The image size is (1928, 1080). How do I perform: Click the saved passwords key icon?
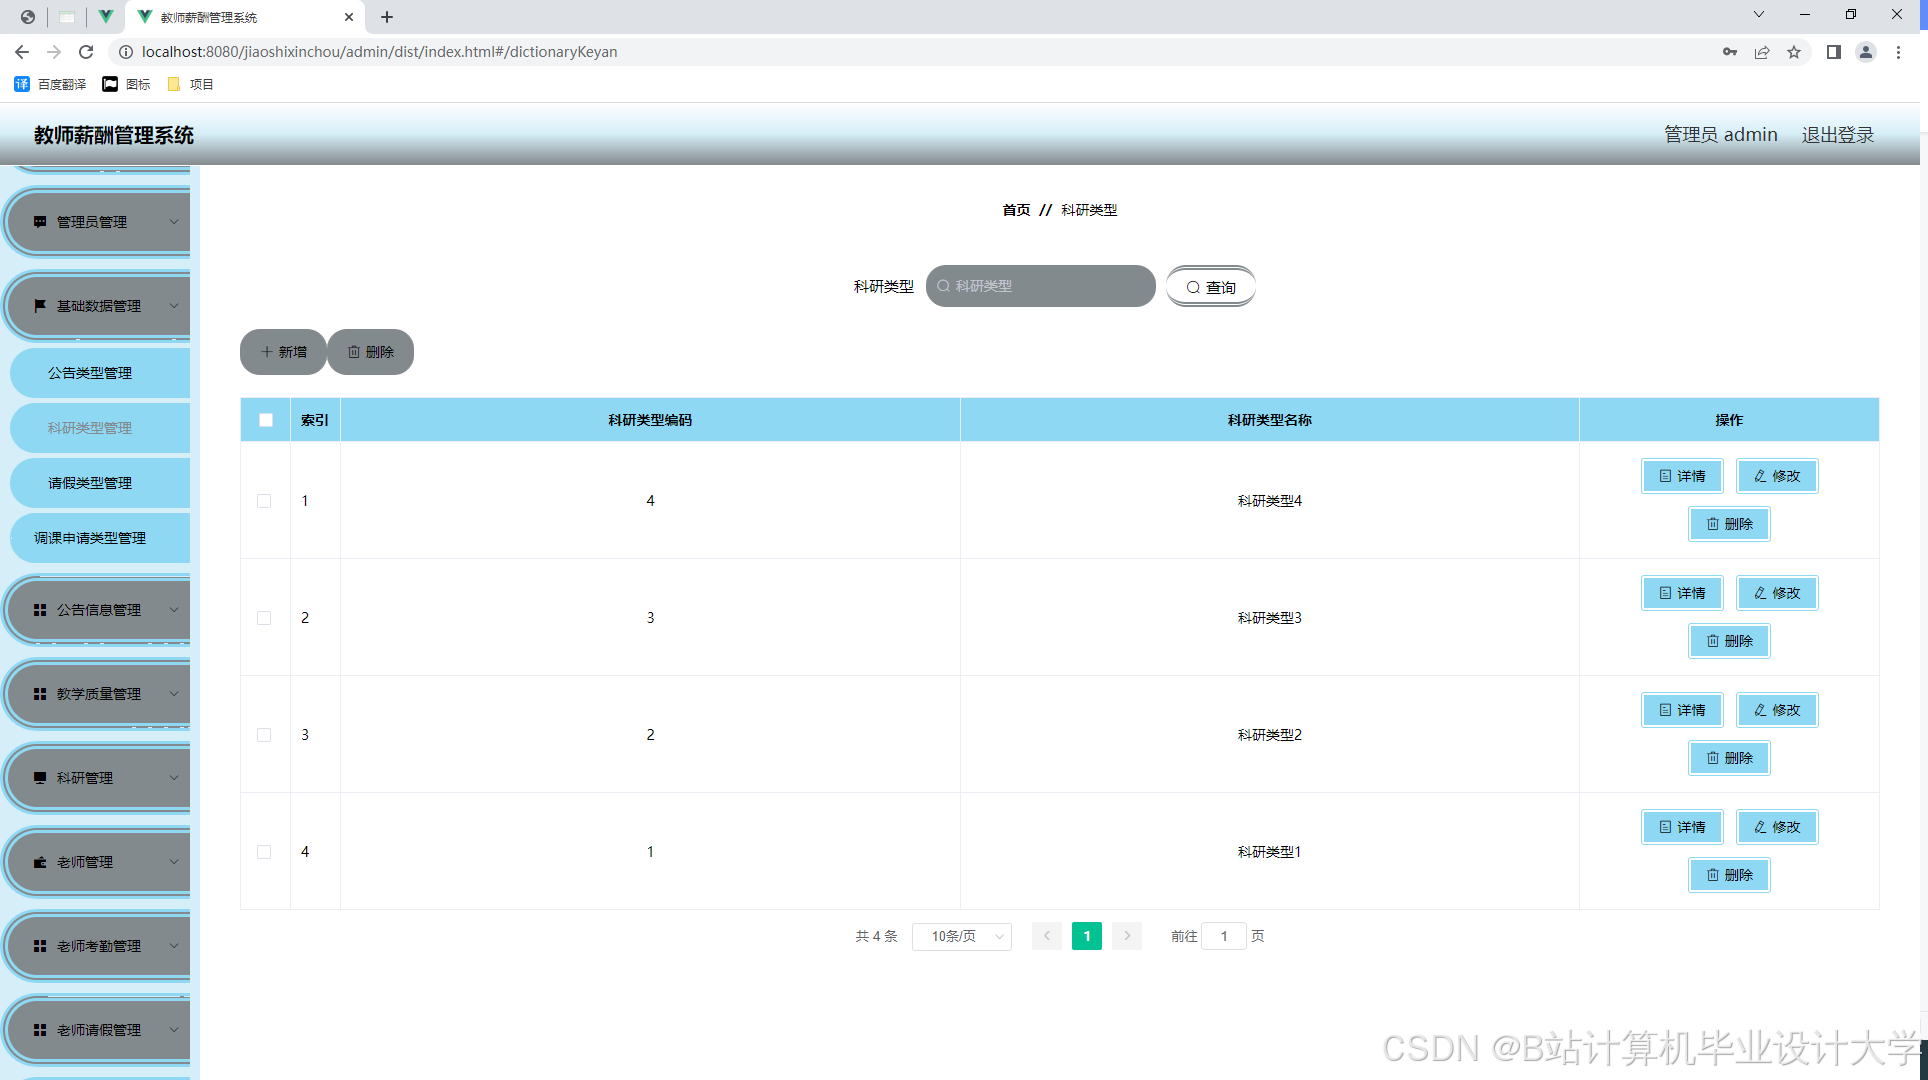click(x=1730, y=52)
